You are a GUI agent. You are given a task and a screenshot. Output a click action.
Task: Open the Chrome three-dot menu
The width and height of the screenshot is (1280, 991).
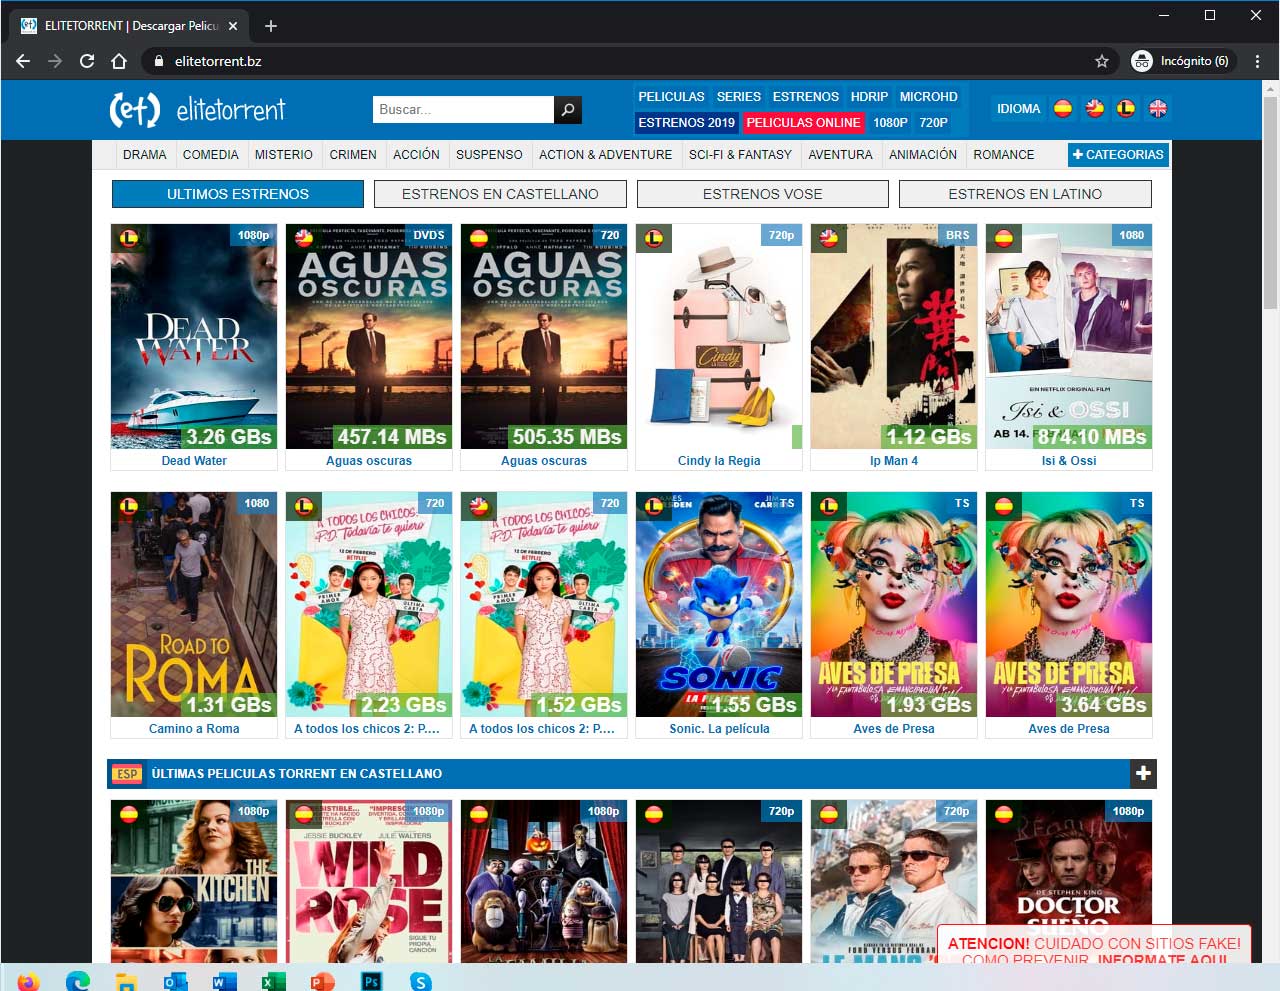tap(1257, 61)
